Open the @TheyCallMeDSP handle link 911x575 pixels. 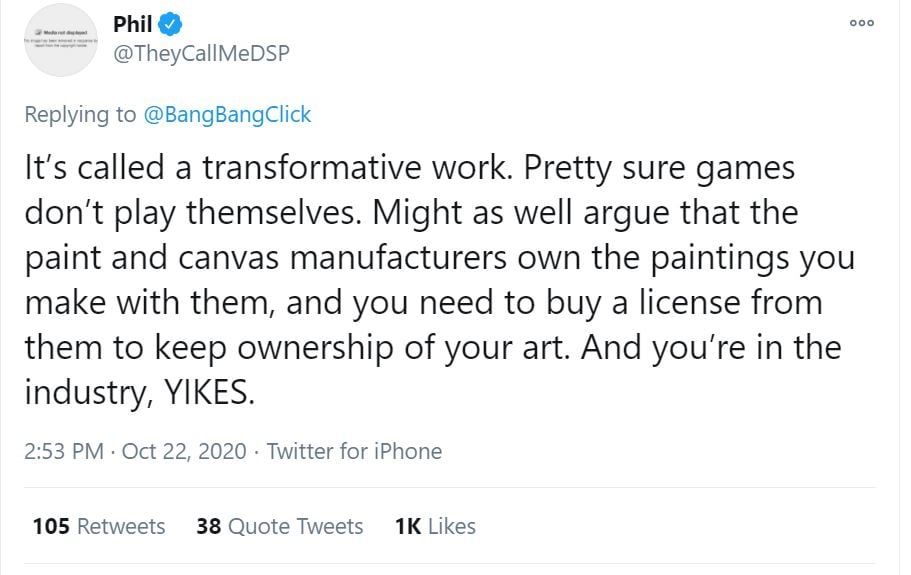coord(201,53)
